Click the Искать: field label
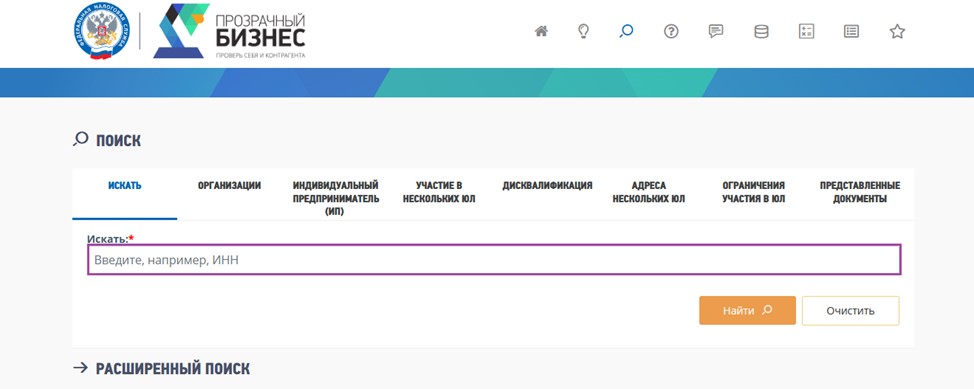Screen dimensions: 974x389 pos(111,238)
